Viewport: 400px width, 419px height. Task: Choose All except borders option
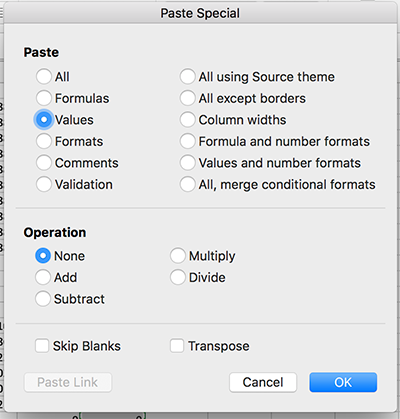click(187, 98)
